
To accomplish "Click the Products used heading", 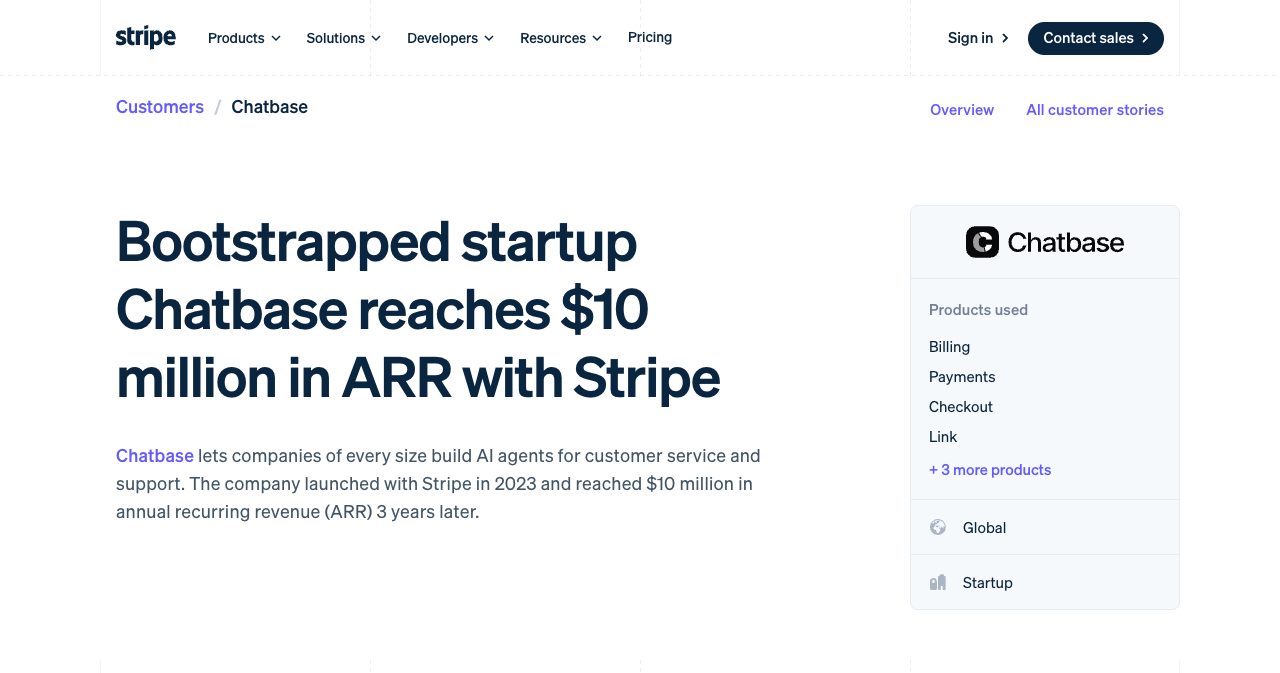I will (978, 310).
